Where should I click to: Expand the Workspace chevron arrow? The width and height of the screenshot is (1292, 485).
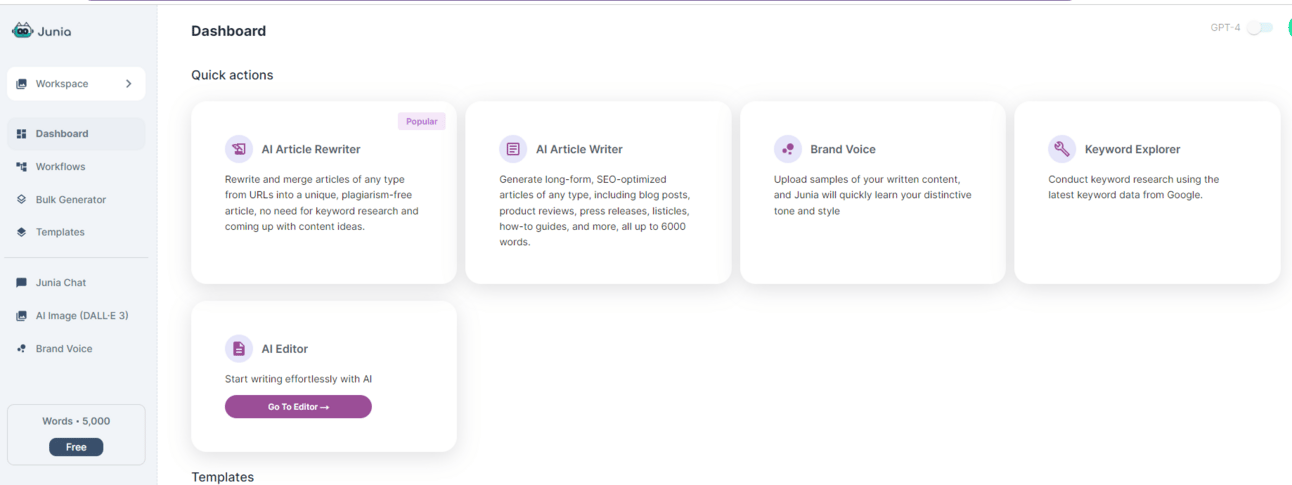point(128,84)
